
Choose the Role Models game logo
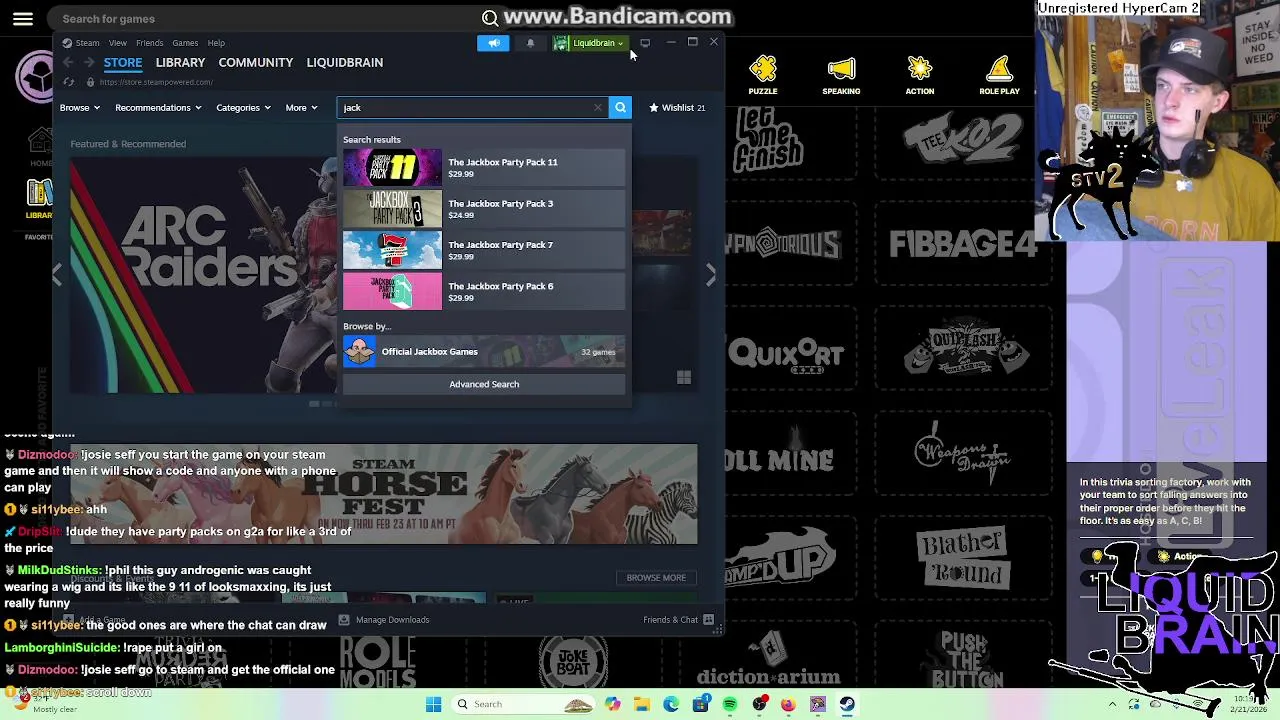[378, 661]
